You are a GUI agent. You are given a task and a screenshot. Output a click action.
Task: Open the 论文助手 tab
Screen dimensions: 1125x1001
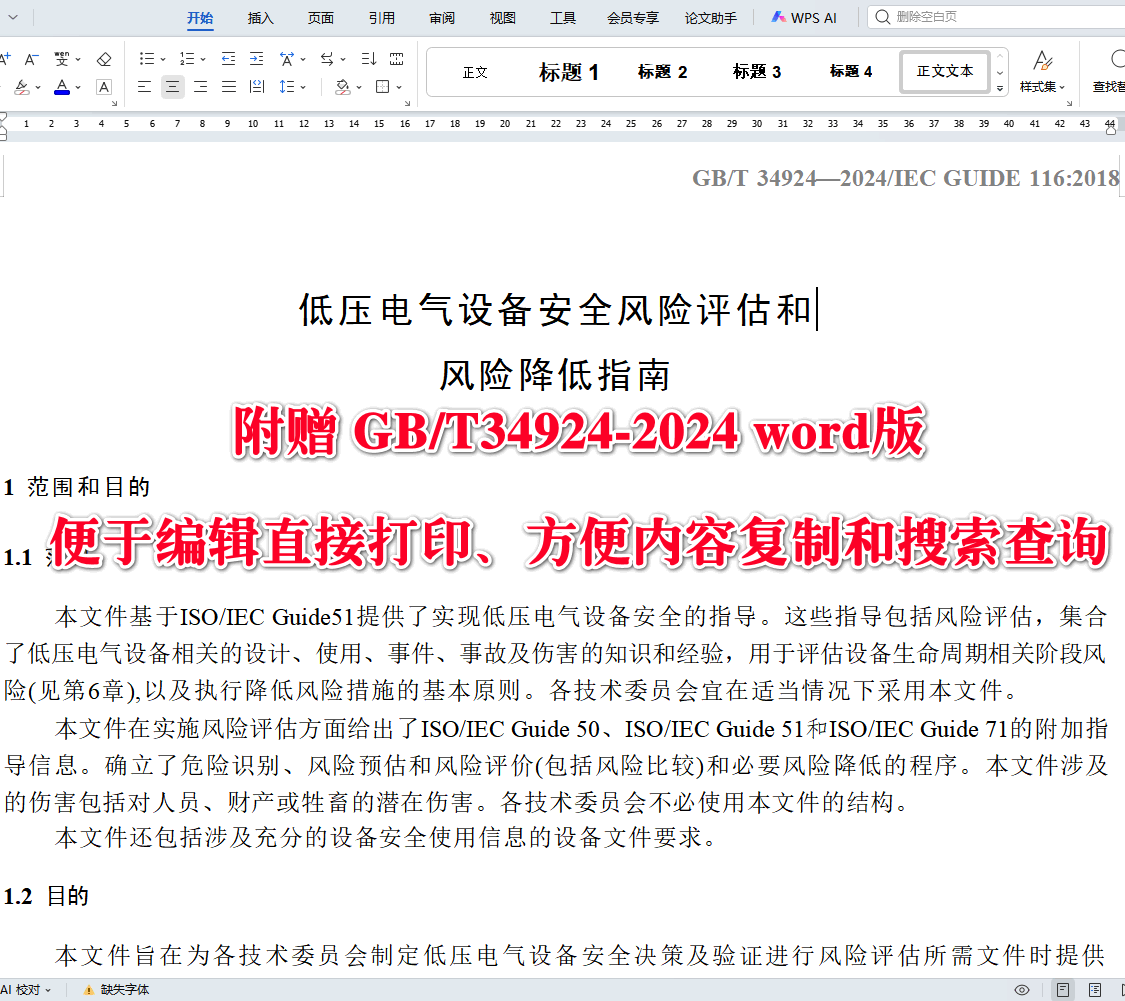click(710, 18)
